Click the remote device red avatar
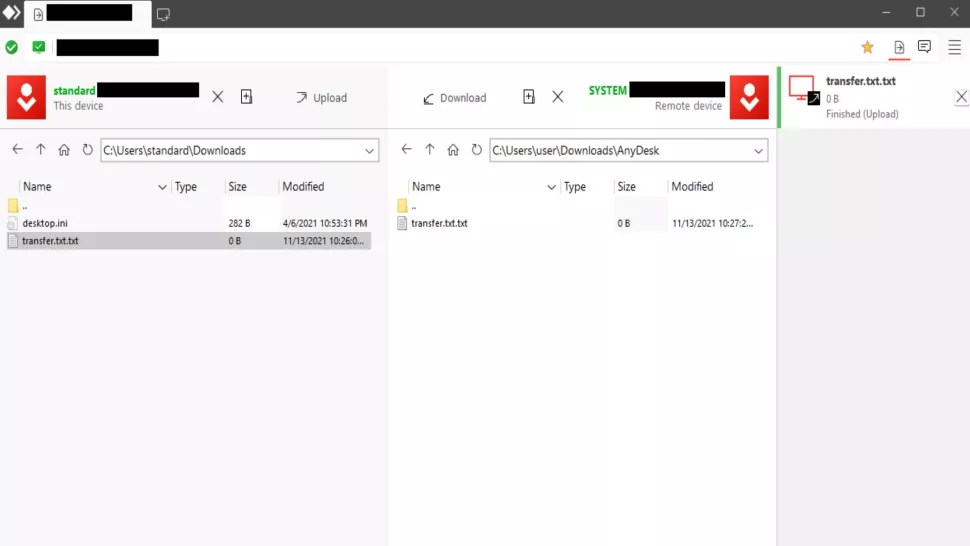Image resolution: width=970 pixels, height=546 pixels. [749, 97]
